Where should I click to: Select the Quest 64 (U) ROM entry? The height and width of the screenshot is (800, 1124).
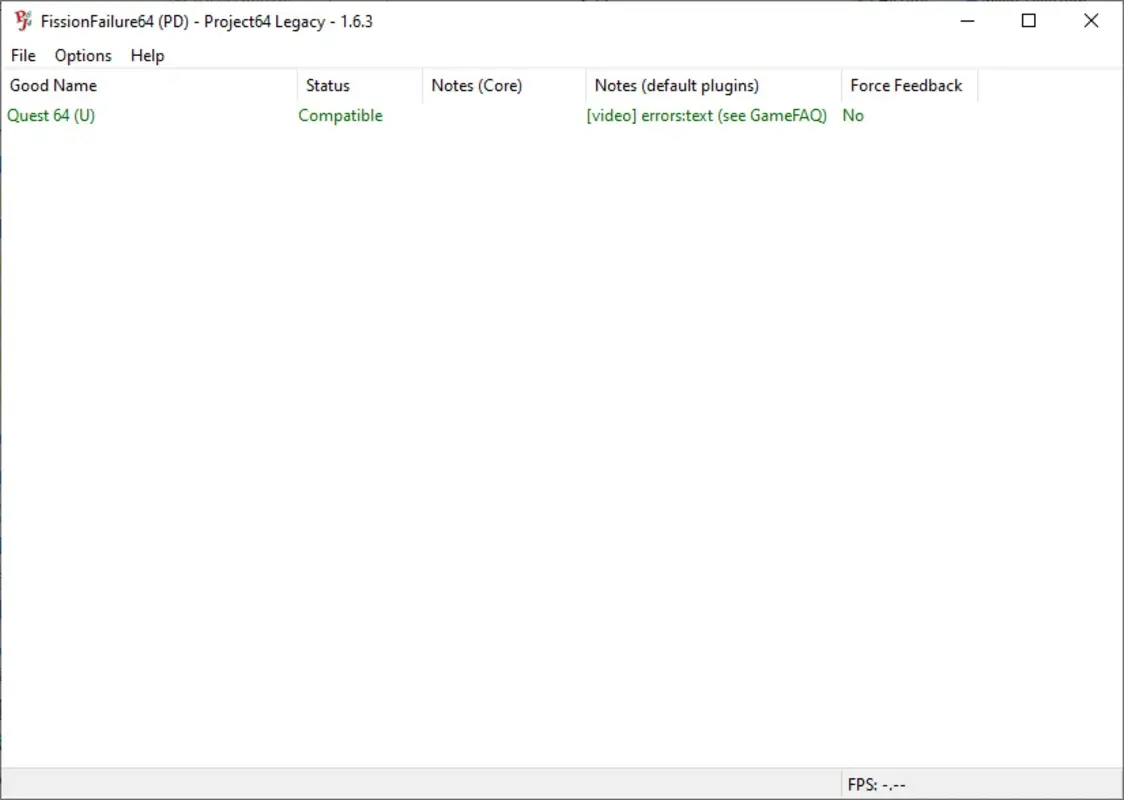coord(50,115)
